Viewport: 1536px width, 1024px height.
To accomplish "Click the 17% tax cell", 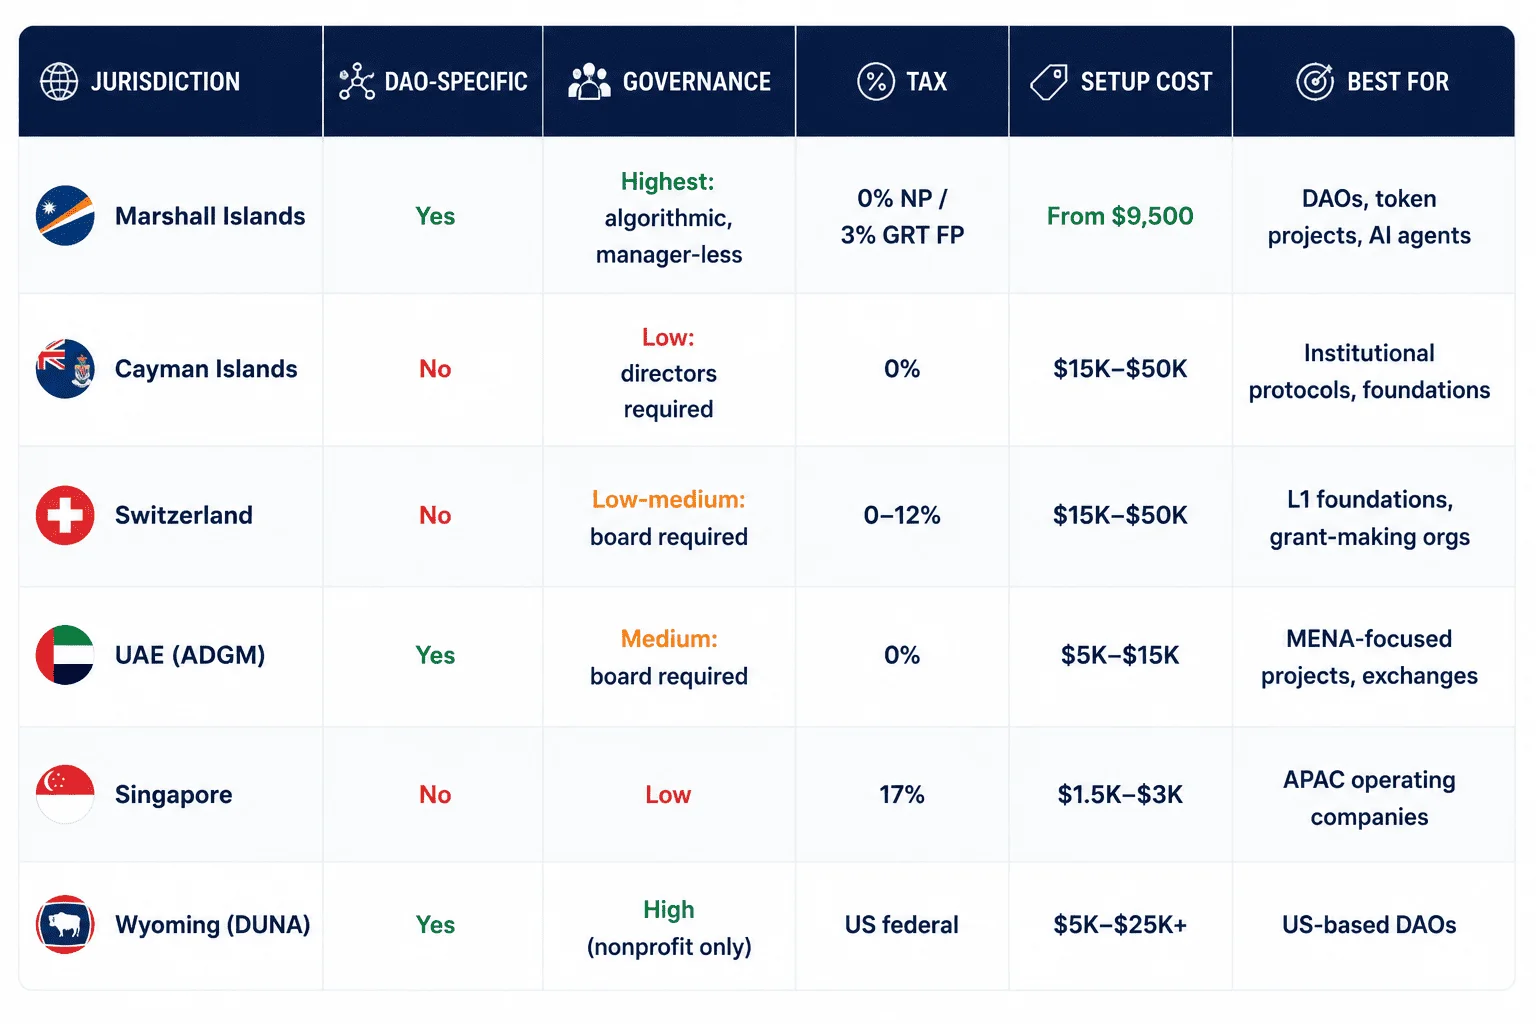I will tap(902, 794).
